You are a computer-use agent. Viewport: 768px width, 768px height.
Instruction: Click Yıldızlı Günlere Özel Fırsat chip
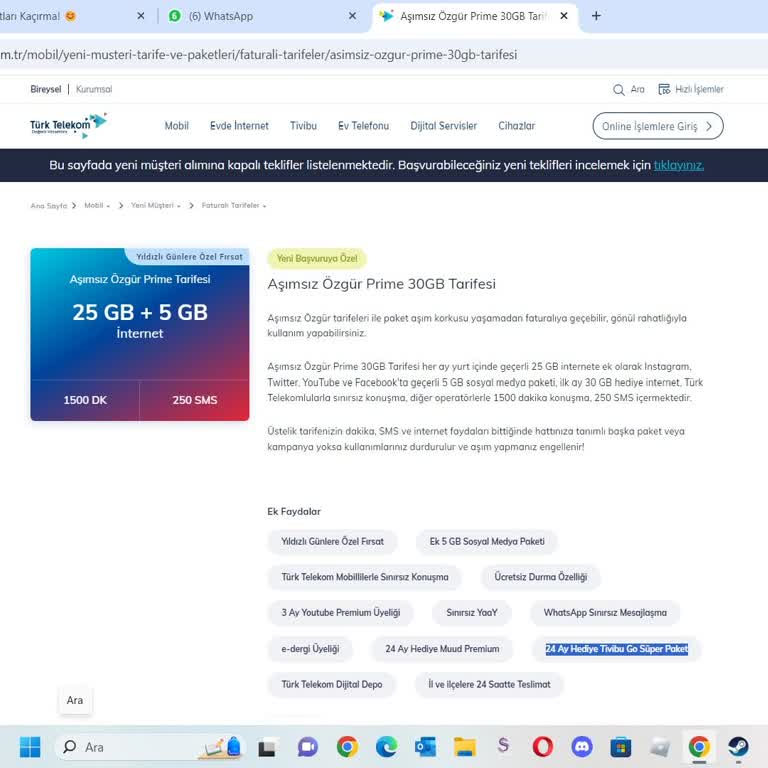click(x=332, y=542)
